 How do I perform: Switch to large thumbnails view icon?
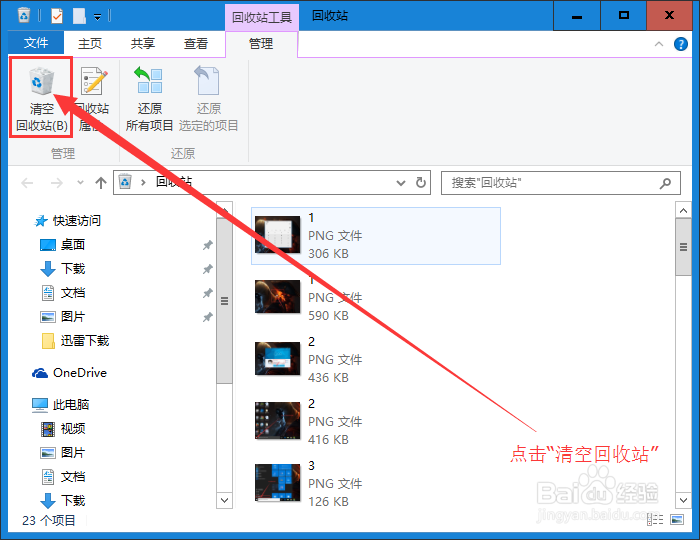click(x=677, y=519)
